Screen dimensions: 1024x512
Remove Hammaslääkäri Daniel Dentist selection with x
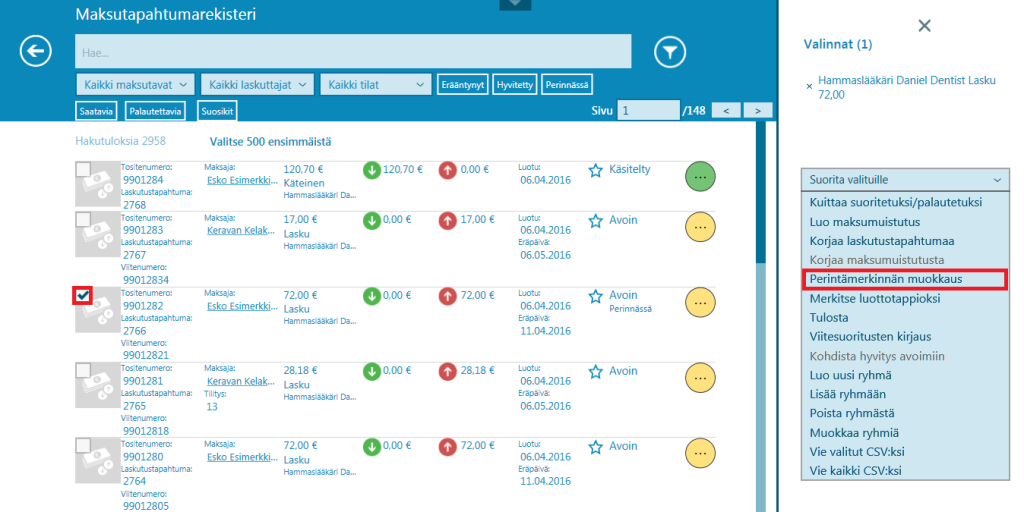pyautogui.click(x=809, y=87)
